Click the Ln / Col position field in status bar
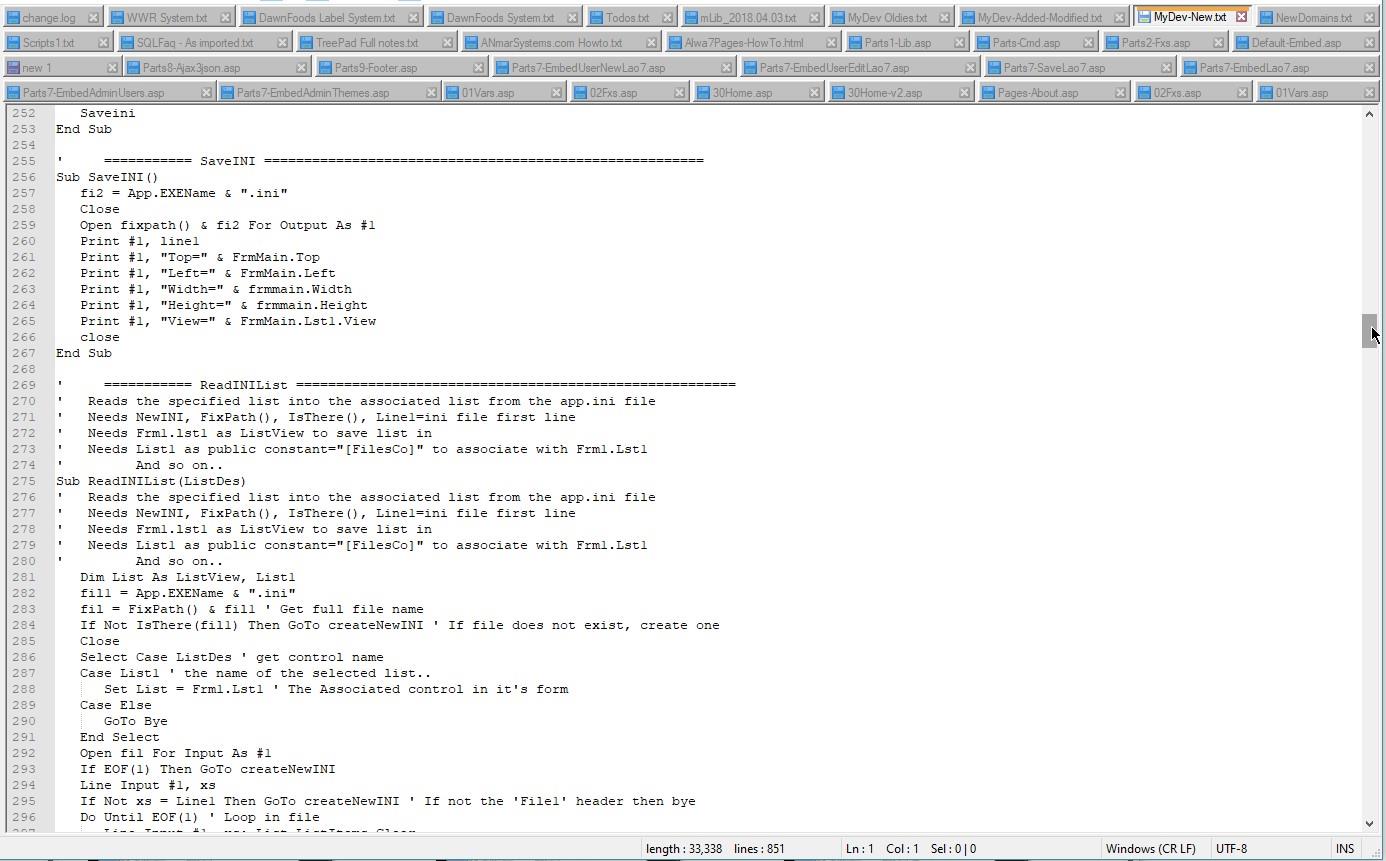This screenshot has height=861, width=1386. coord(881,849)
